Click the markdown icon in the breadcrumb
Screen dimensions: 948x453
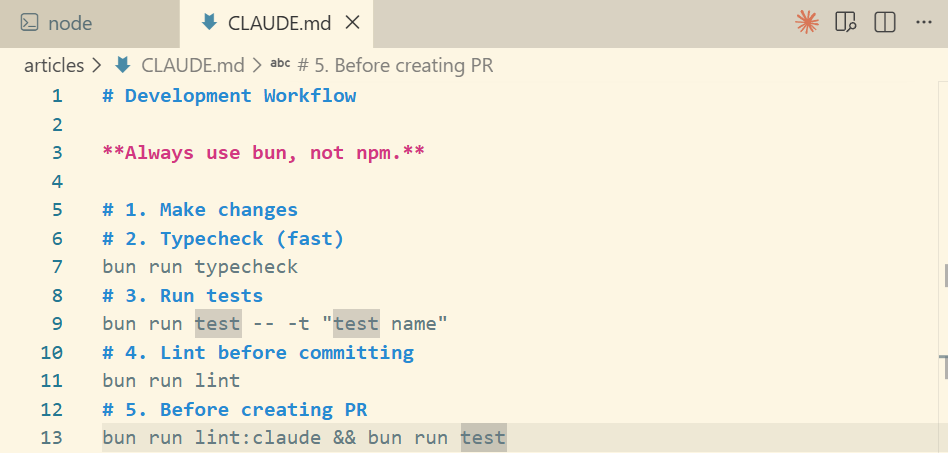123,65
